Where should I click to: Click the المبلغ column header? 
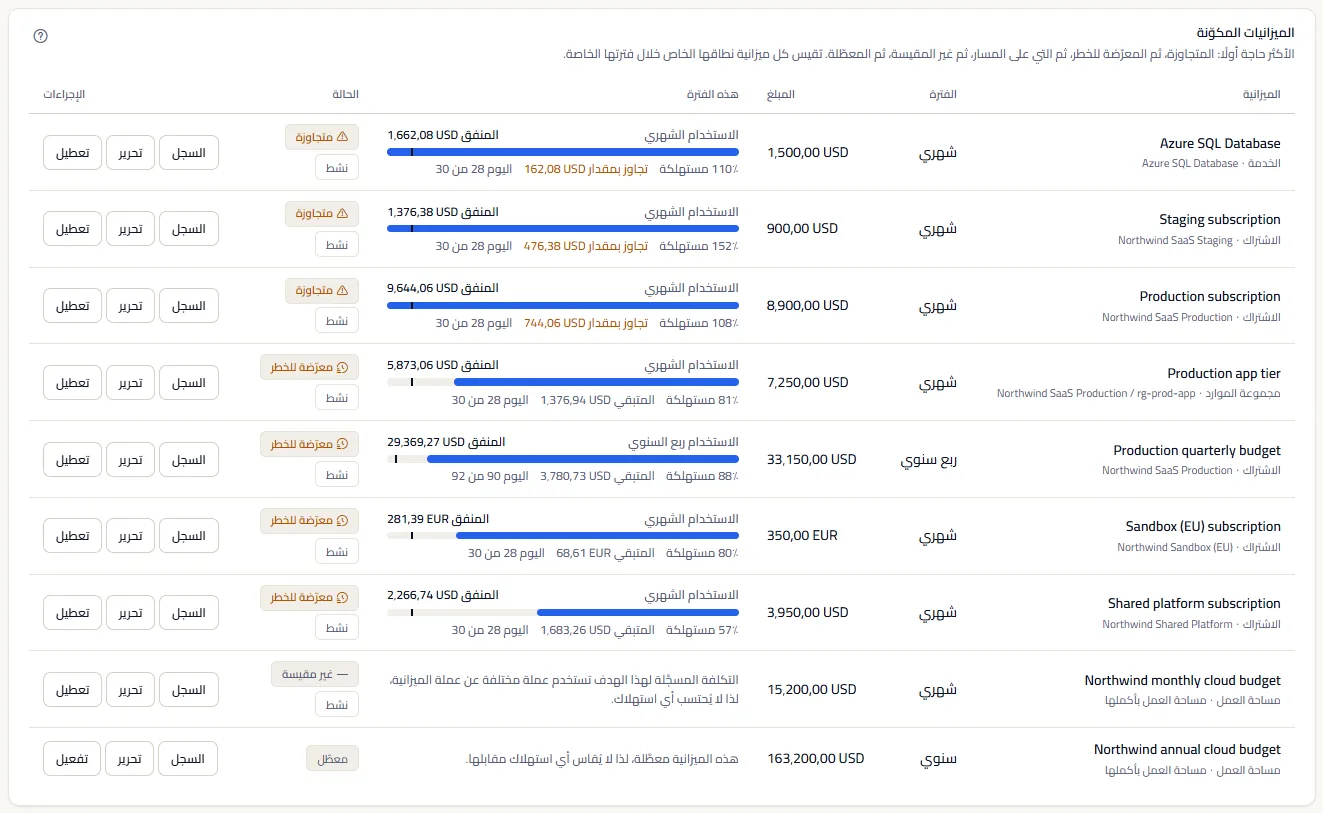780,94
